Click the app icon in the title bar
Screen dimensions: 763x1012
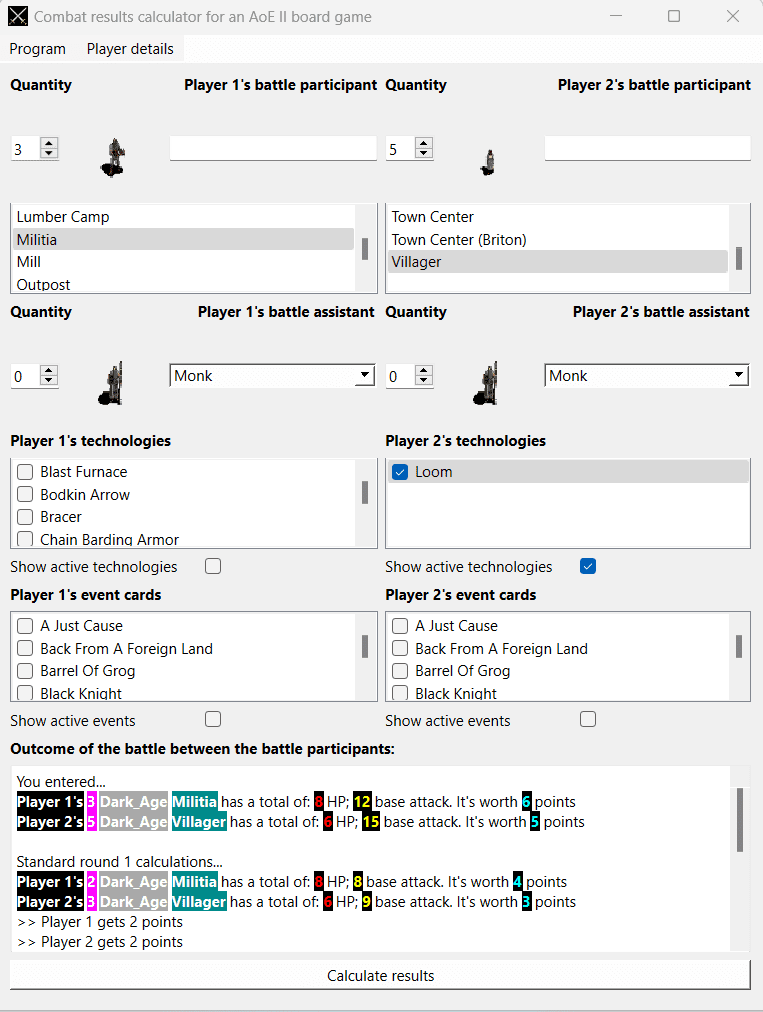tap(17, 16)
